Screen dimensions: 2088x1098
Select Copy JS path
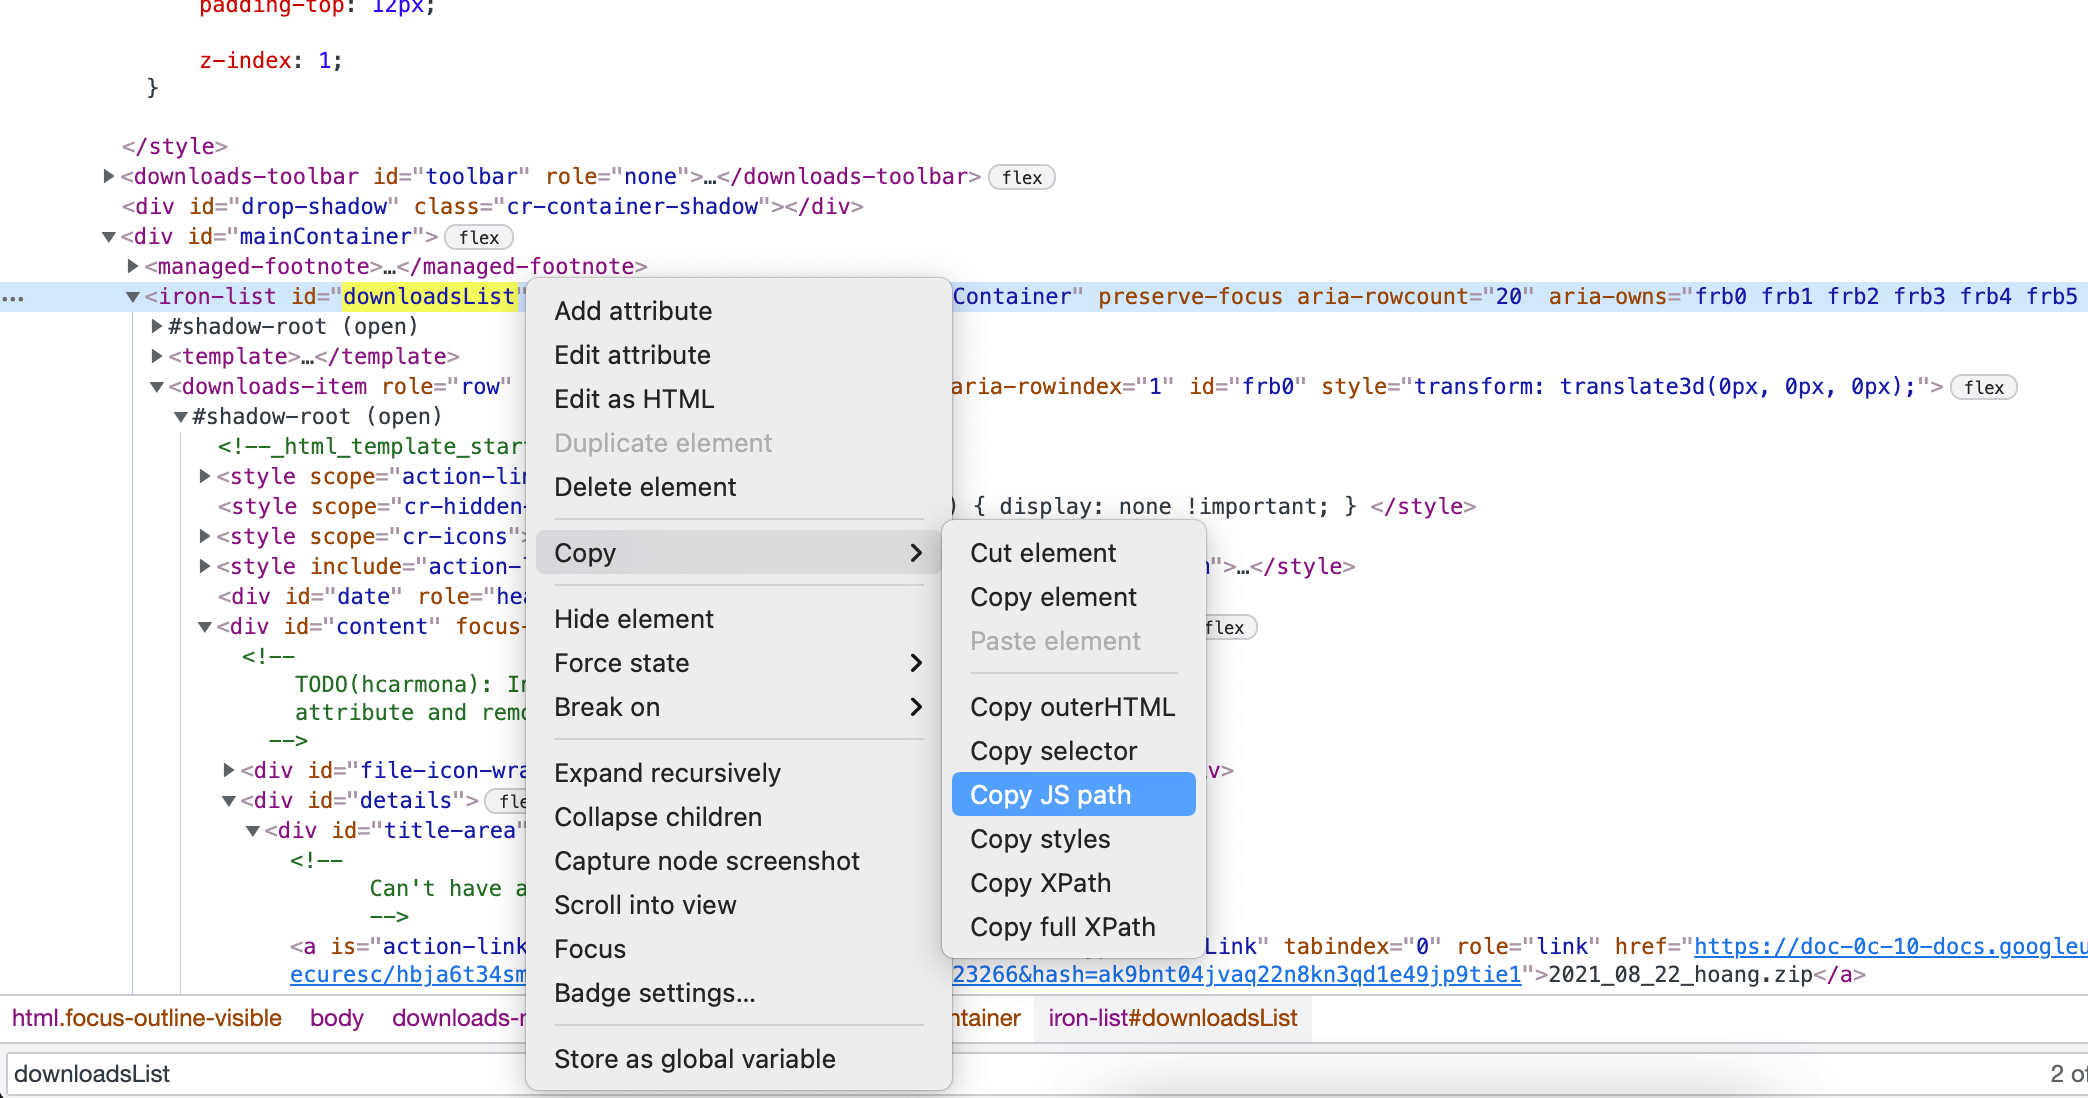[x=1050, y=794]
